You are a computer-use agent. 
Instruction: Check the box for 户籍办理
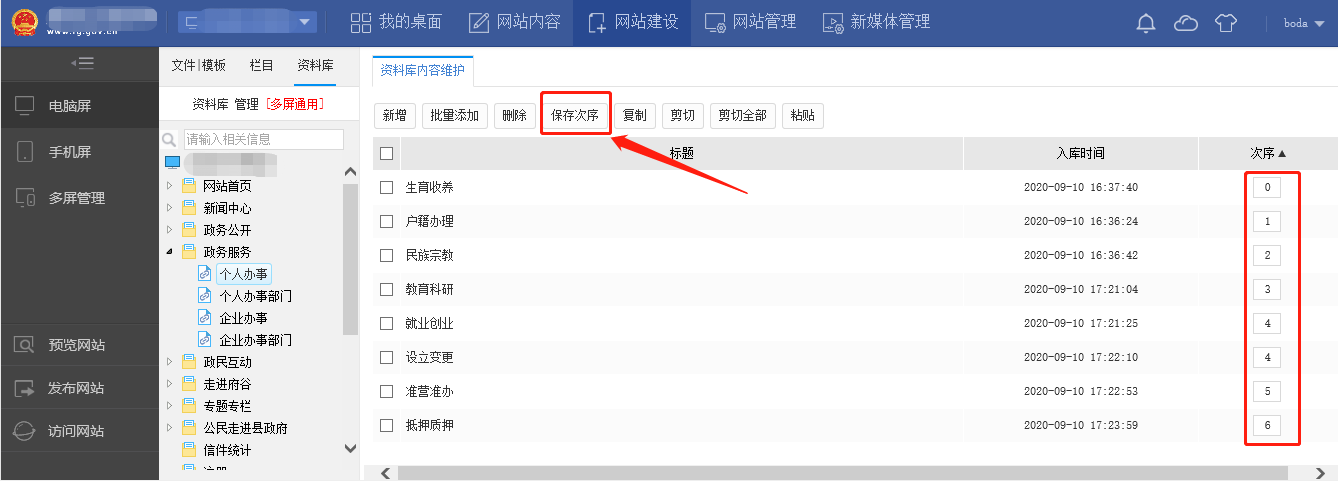[x=386, y=222]
